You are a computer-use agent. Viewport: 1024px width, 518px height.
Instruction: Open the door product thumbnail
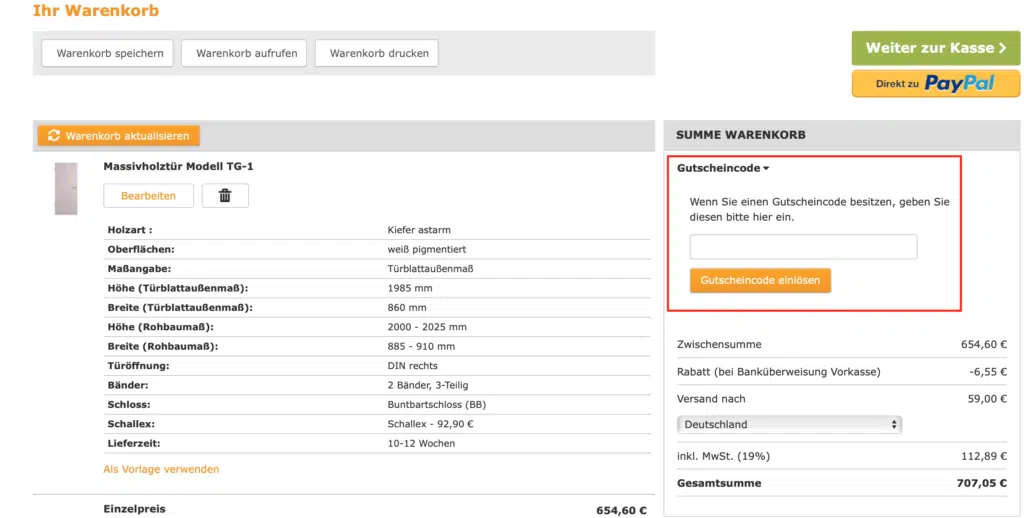pos(66,189)
